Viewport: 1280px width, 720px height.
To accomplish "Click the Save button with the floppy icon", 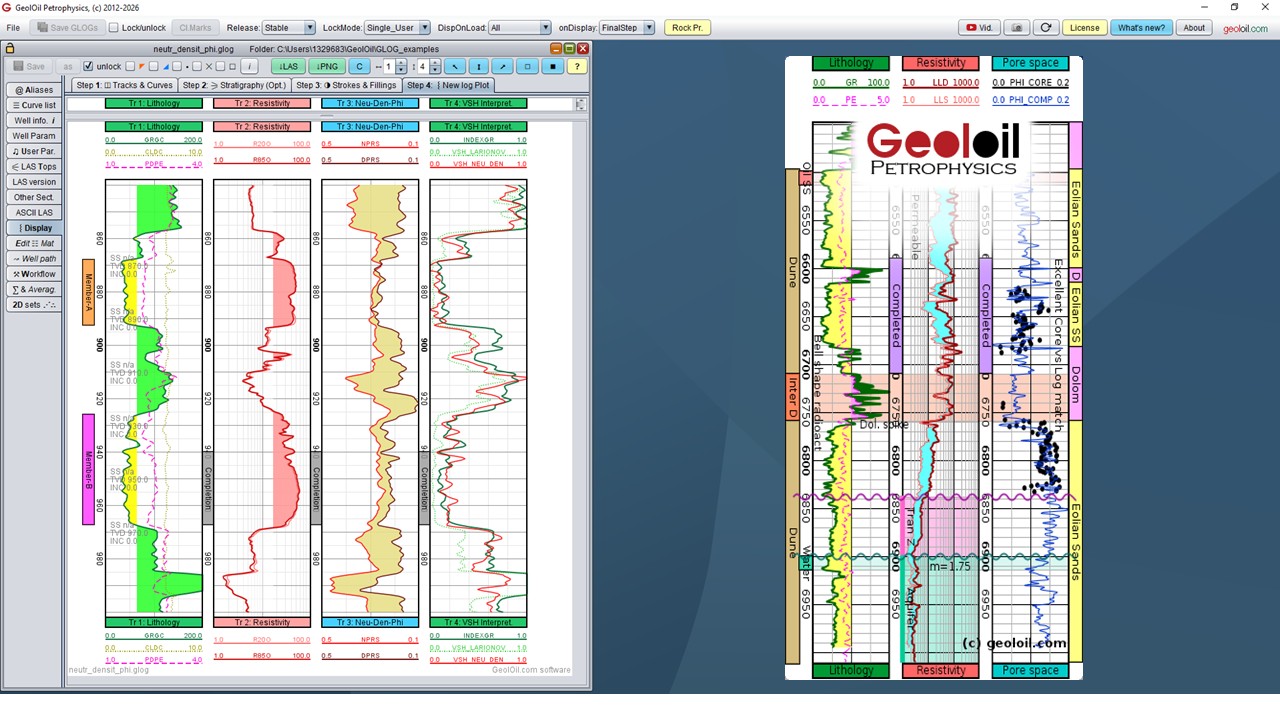I will pyautogui.click(x=29, y=67).
